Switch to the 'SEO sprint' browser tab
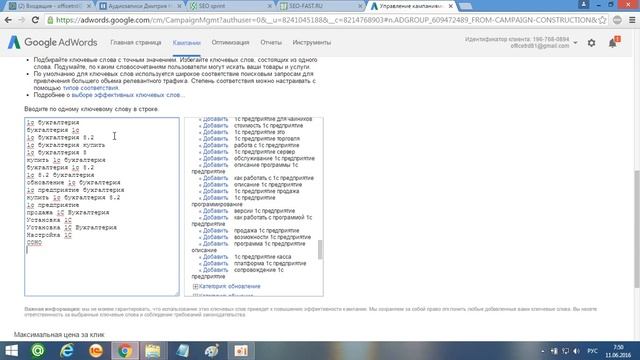Viewport: 640px width, 360px height. click(229, 6)
